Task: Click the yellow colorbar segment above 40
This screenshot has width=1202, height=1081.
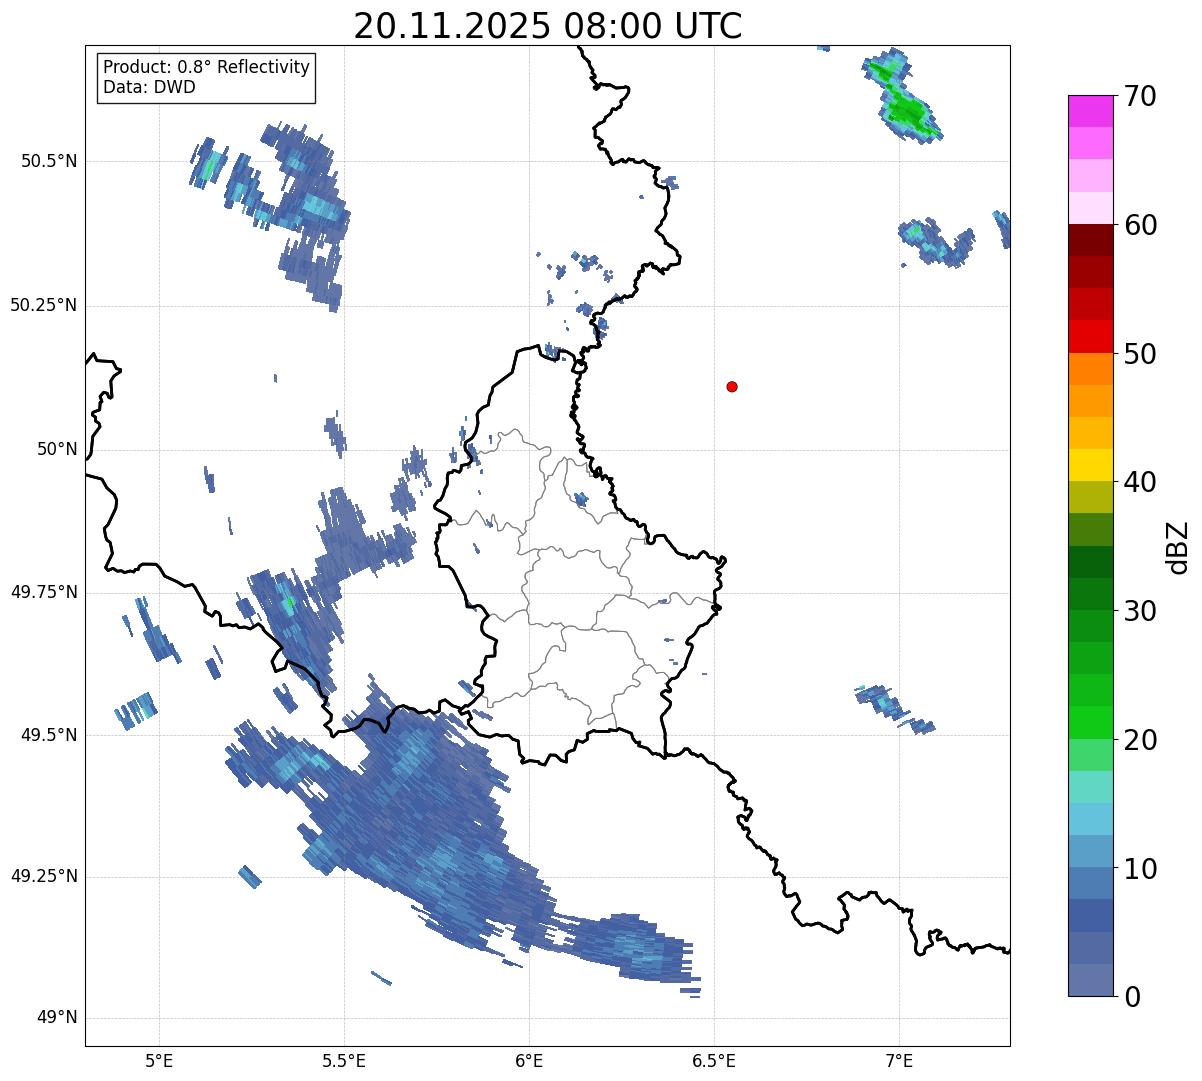Action: click(1090, 465)
